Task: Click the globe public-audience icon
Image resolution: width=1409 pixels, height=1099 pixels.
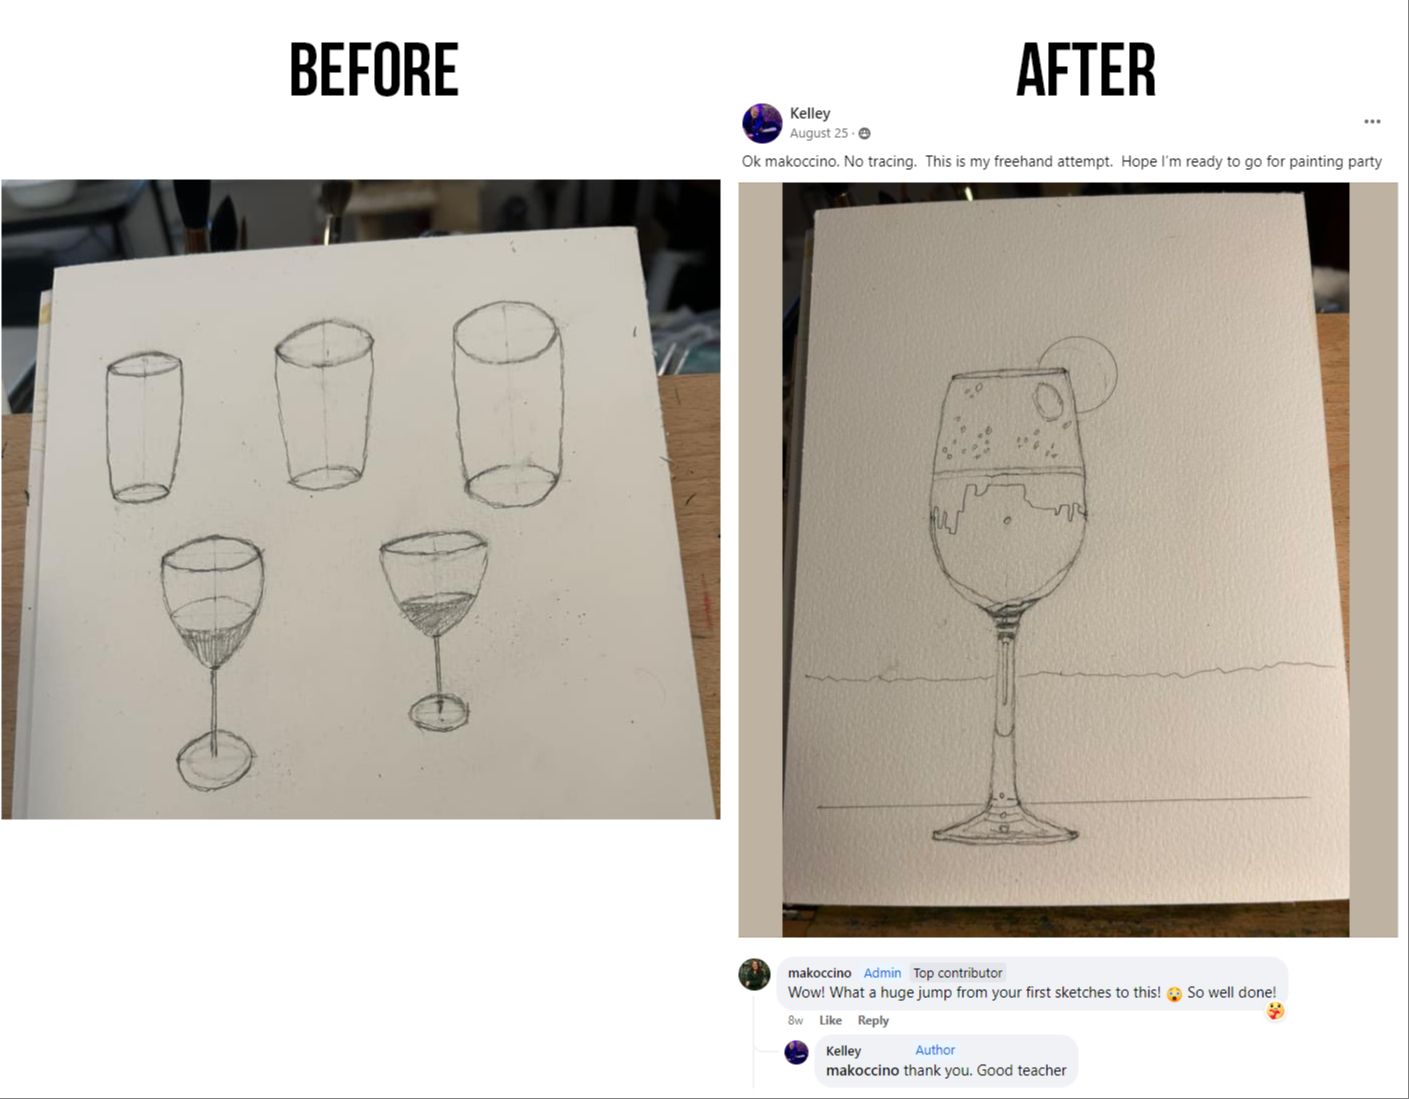Action: (x=865, y=134)
